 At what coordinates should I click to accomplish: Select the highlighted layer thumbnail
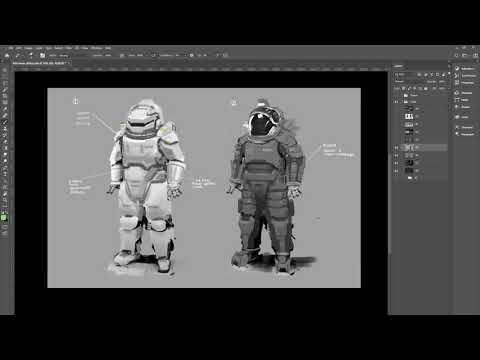pos(409,147)
